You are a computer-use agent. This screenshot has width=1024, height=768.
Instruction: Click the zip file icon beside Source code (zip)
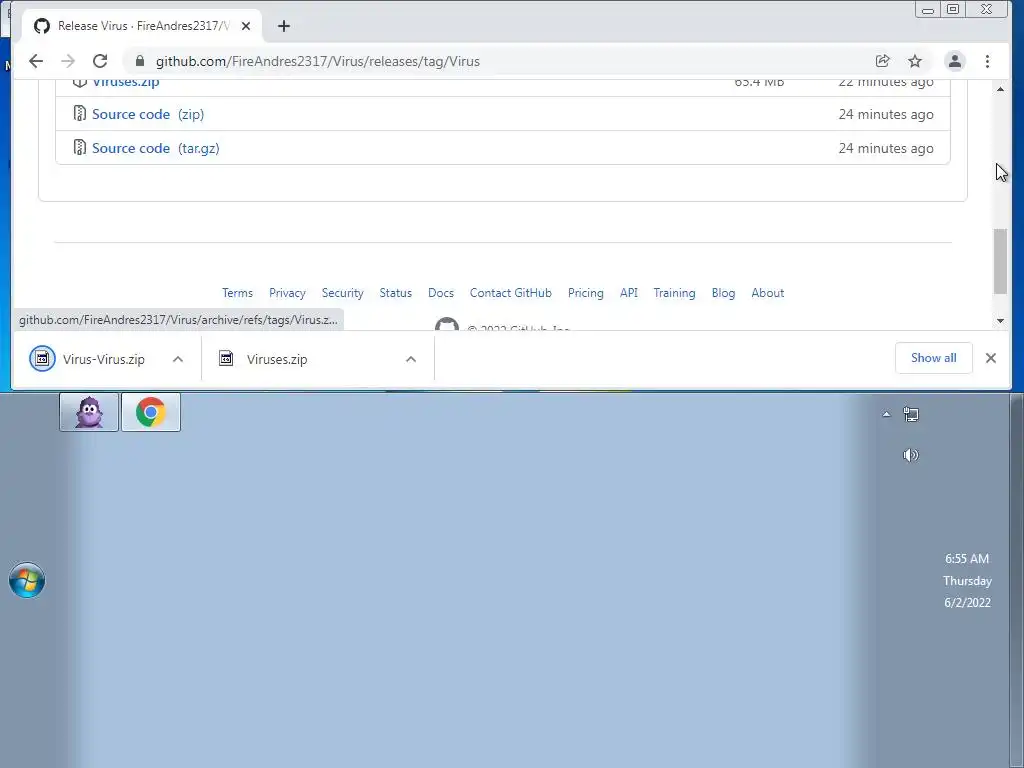80,114
